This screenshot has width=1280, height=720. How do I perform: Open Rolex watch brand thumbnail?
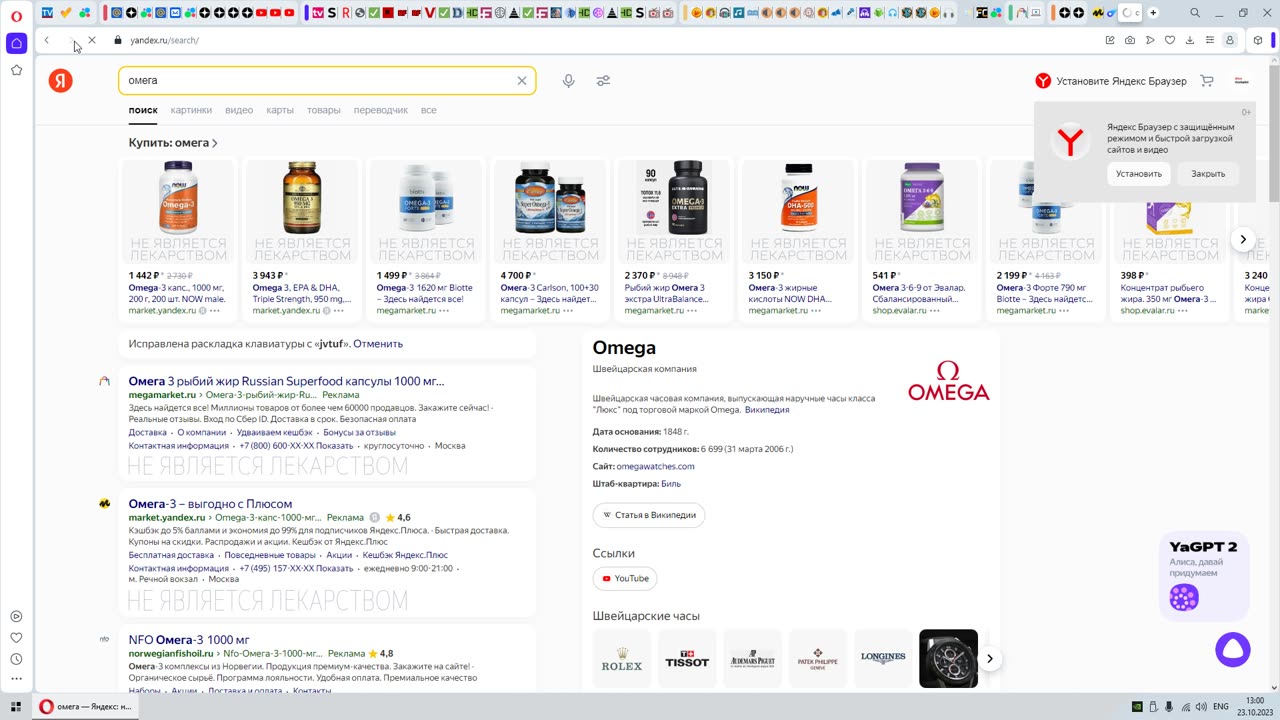622,659
